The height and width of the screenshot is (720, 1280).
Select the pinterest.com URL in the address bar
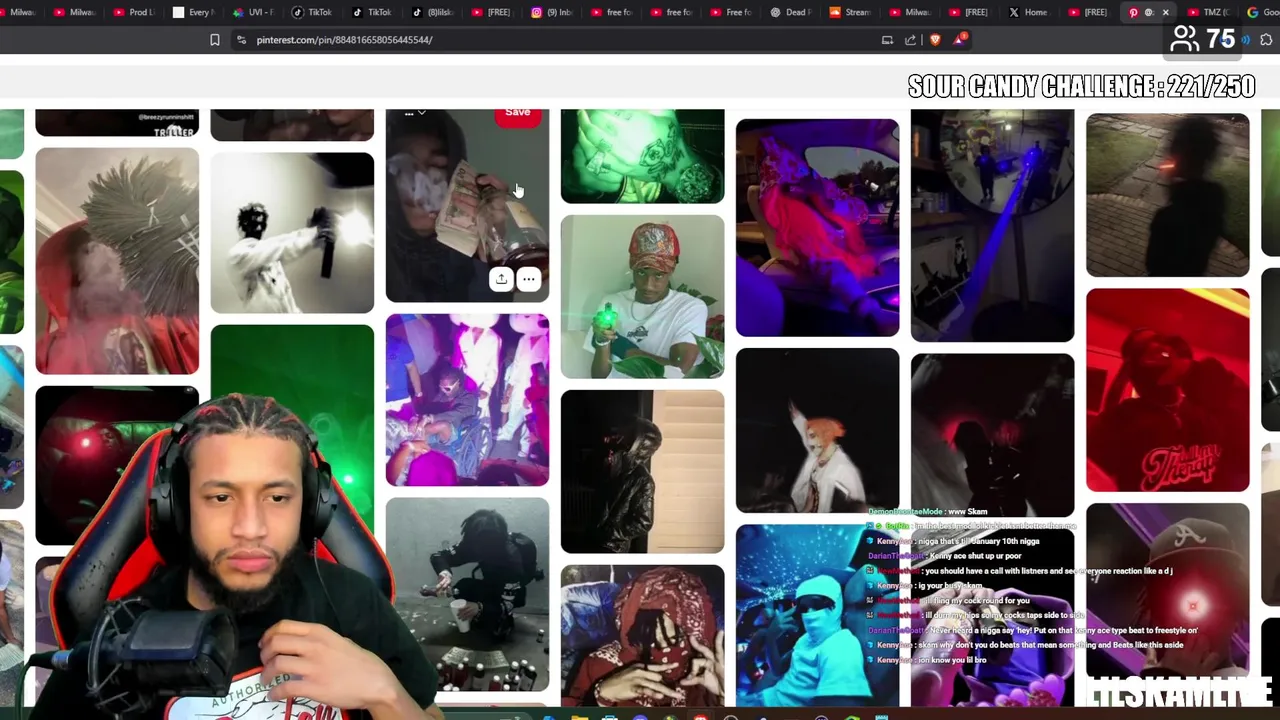[x=344, y=40]
